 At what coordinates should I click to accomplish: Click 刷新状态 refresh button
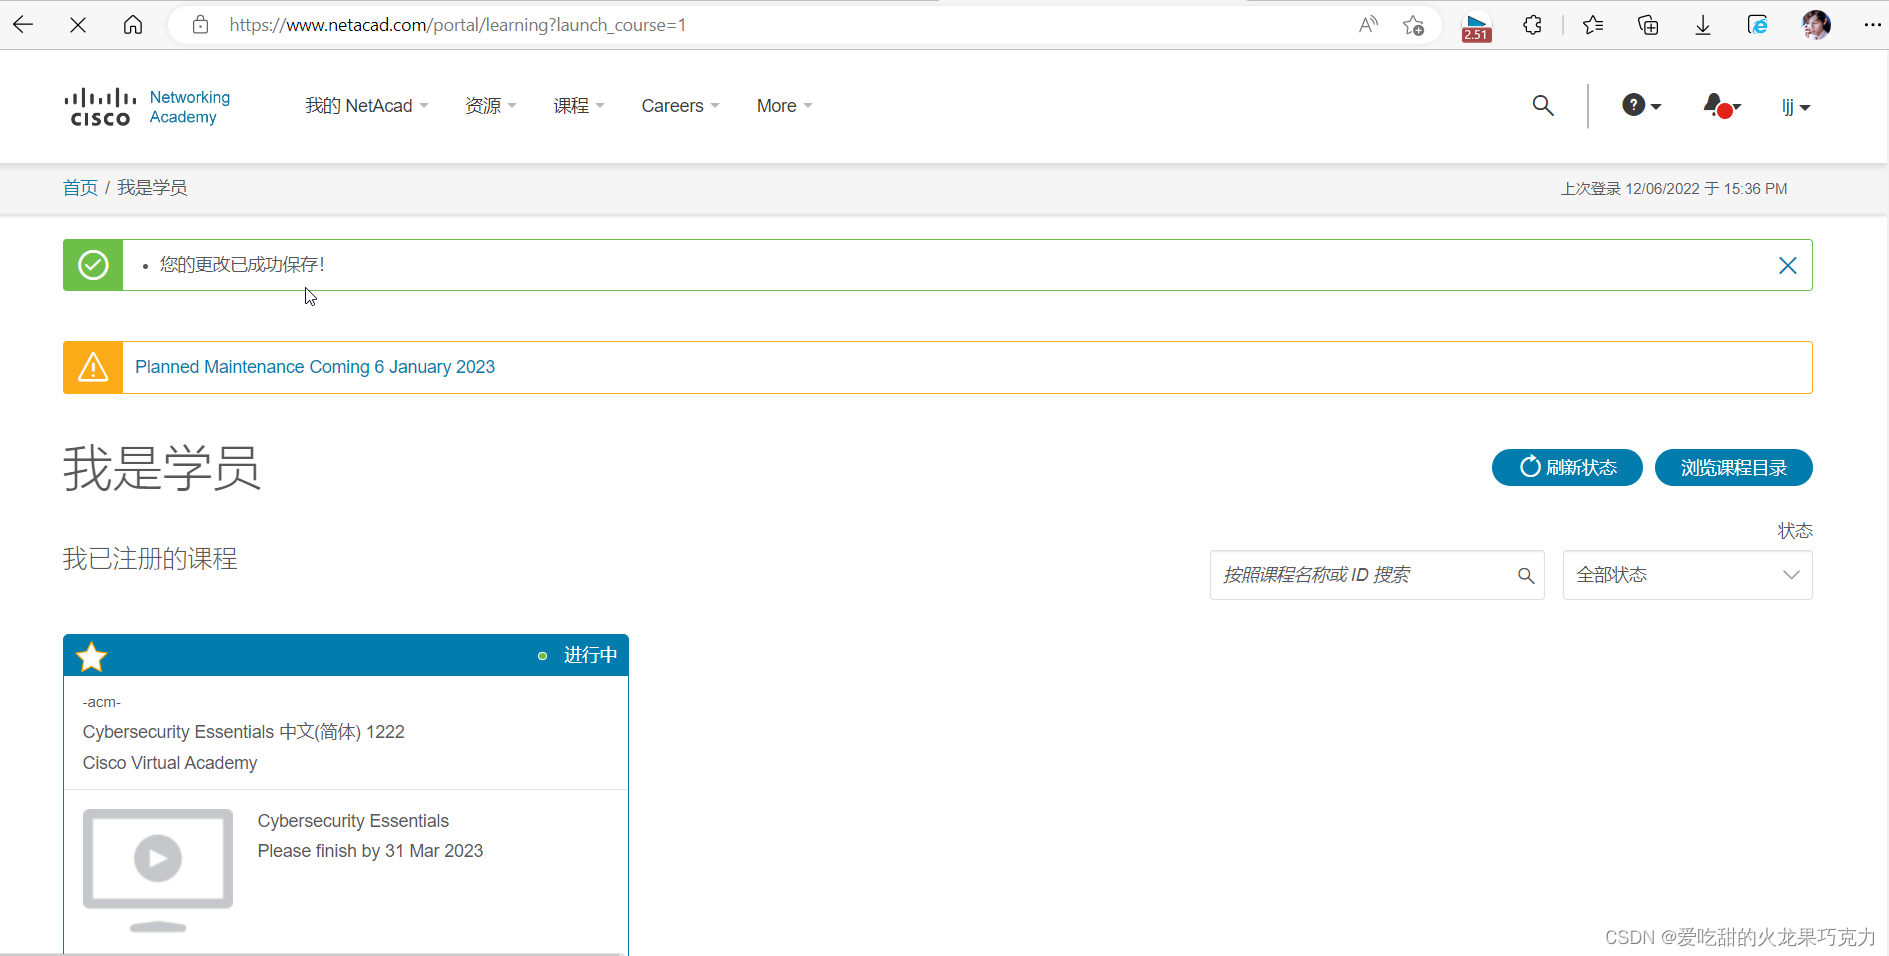[1567, 468]
